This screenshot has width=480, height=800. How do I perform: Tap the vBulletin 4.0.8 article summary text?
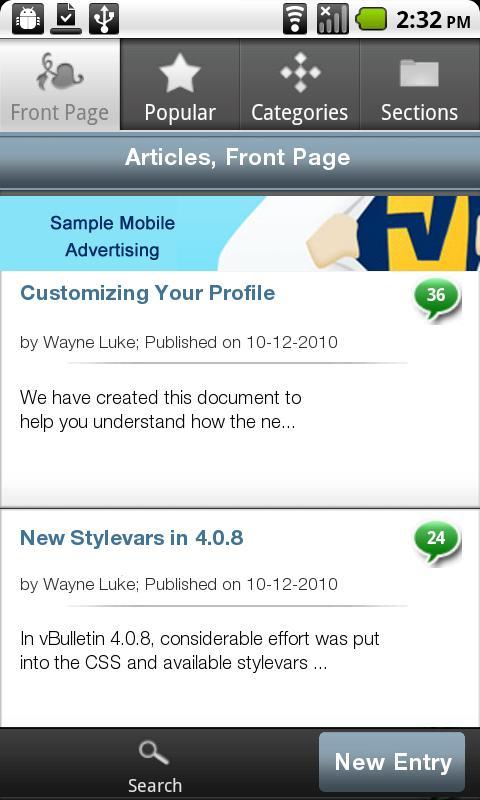pos(199,651)
